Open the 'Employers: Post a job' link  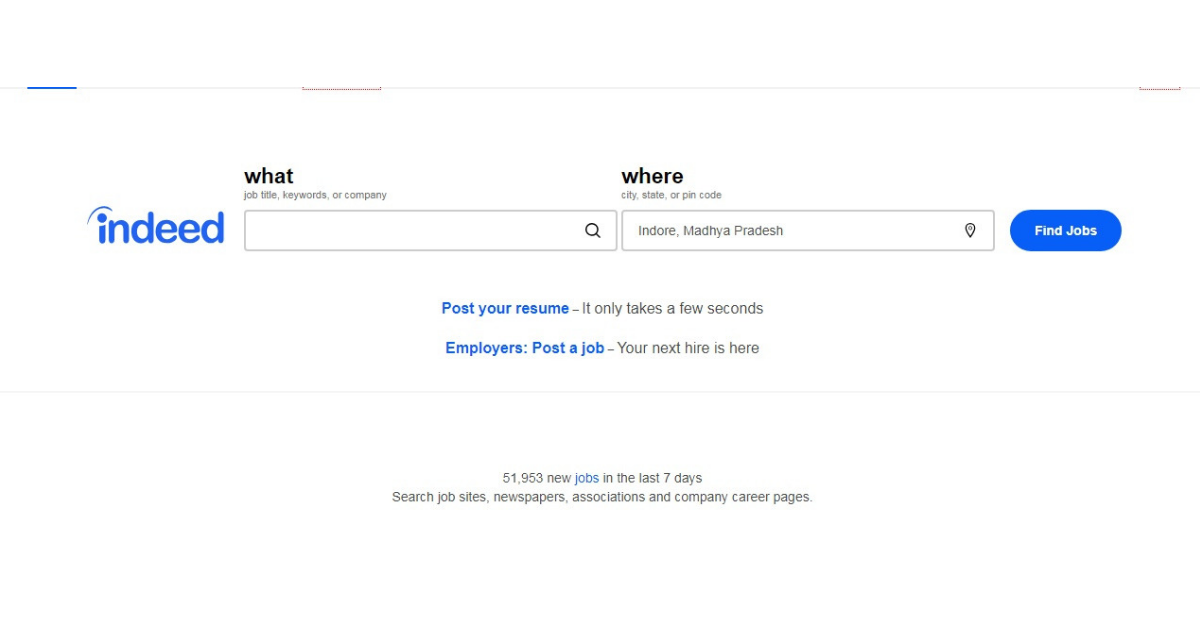point(525,348)
